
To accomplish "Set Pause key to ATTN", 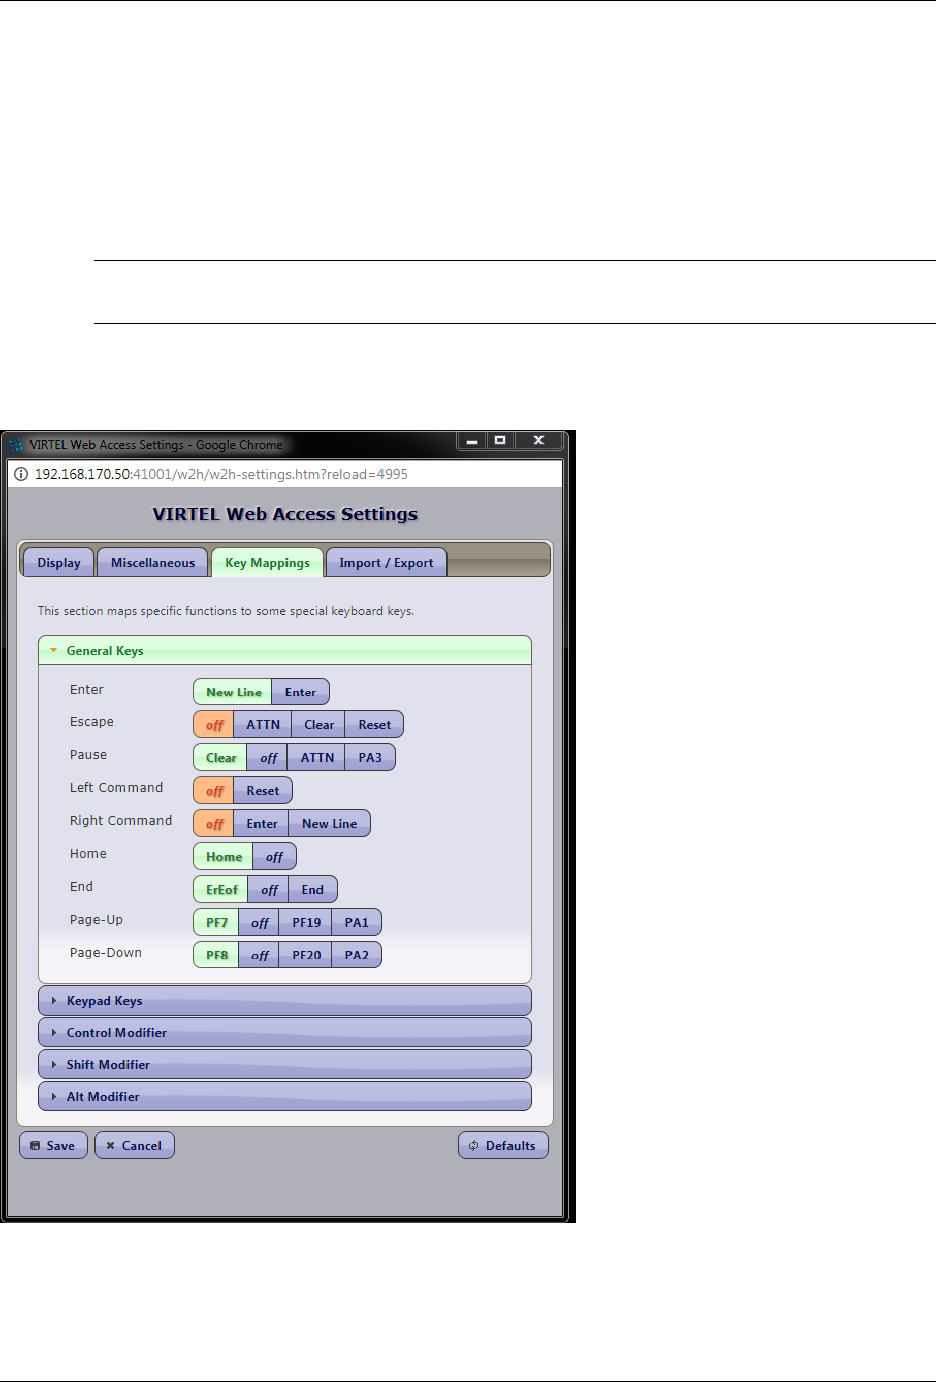I will tap(317, 758).
